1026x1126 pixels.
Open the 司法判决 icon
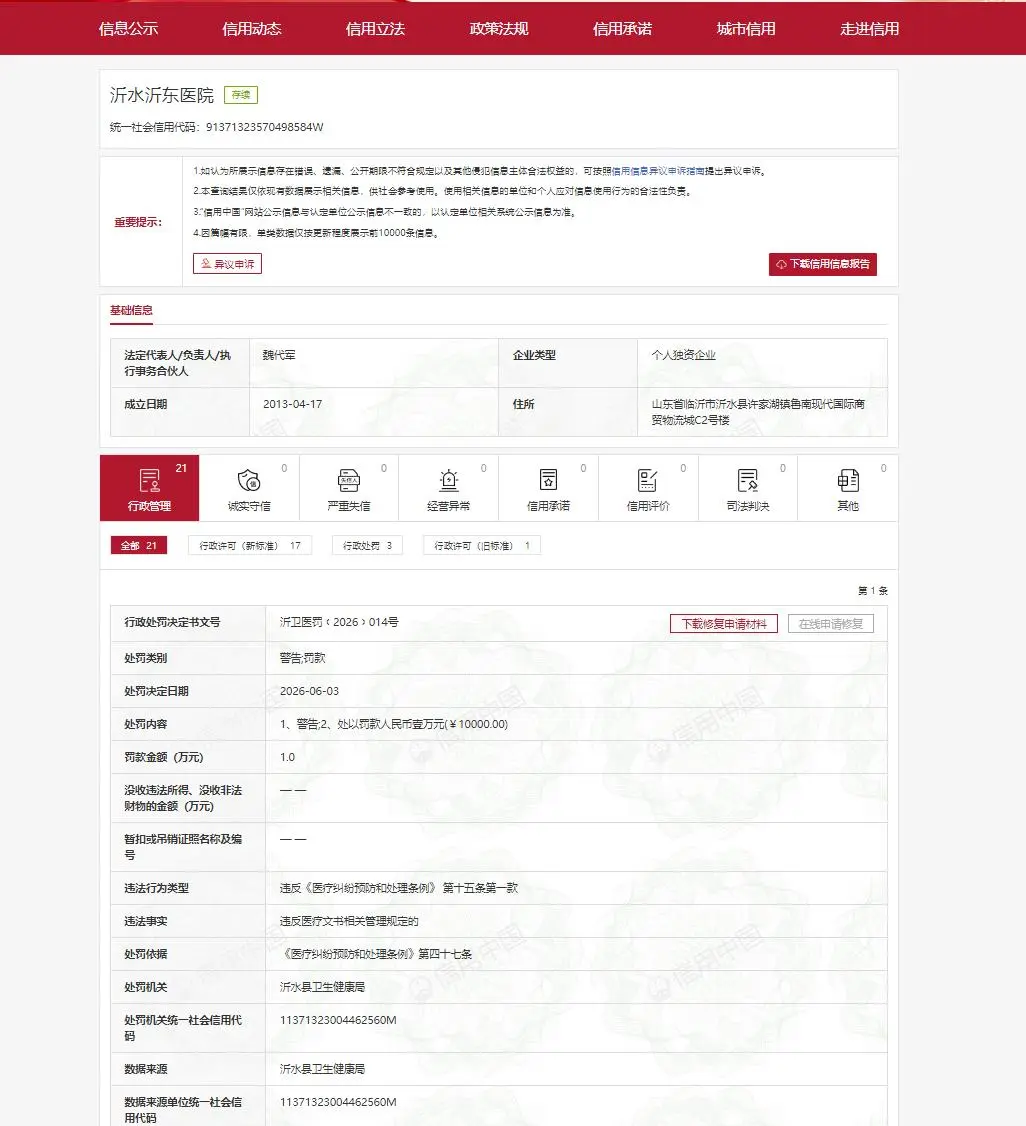click(x=747, y=480)
